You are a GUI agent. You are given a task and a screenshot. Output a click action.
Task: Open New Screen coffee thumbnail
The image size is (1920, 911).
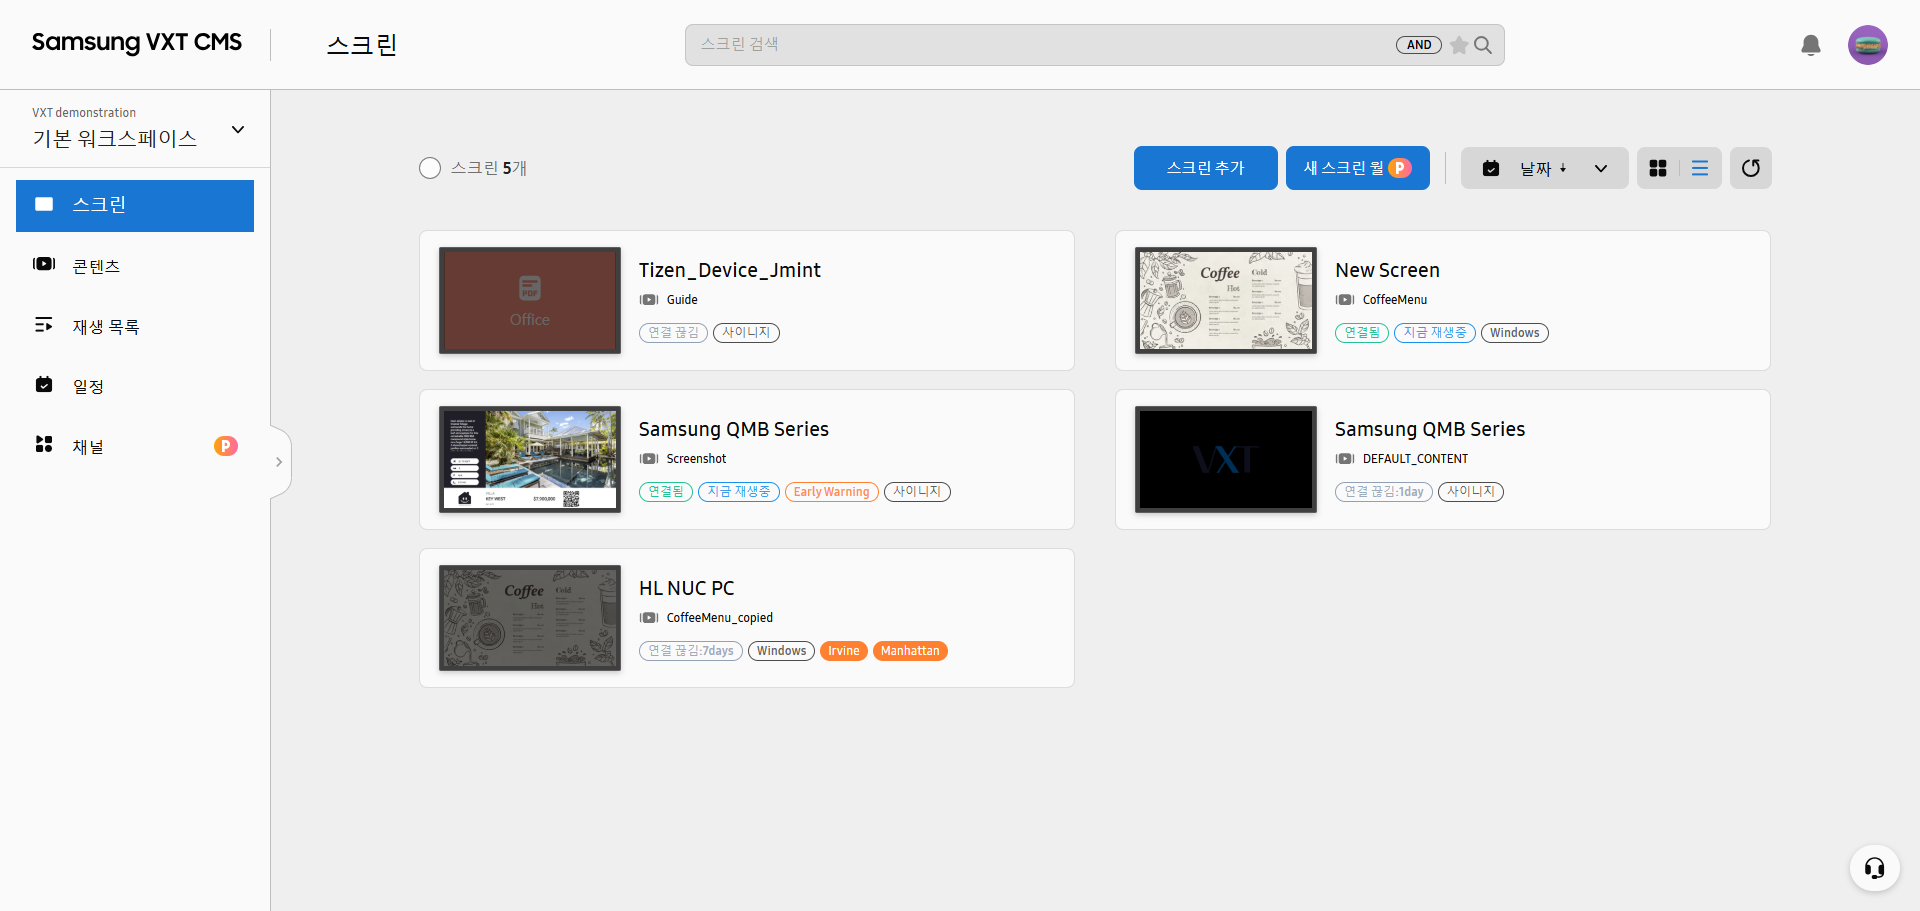[x=1226, y=300]
